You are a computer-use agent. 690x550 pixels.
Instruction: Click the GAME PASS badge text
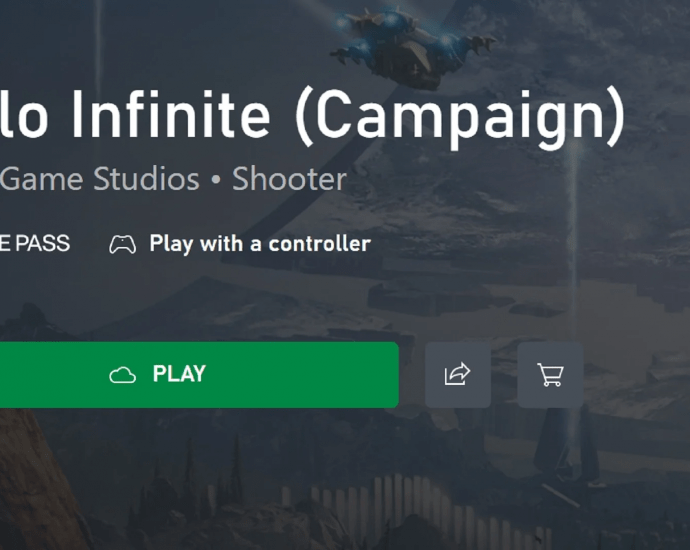[35, 243]
